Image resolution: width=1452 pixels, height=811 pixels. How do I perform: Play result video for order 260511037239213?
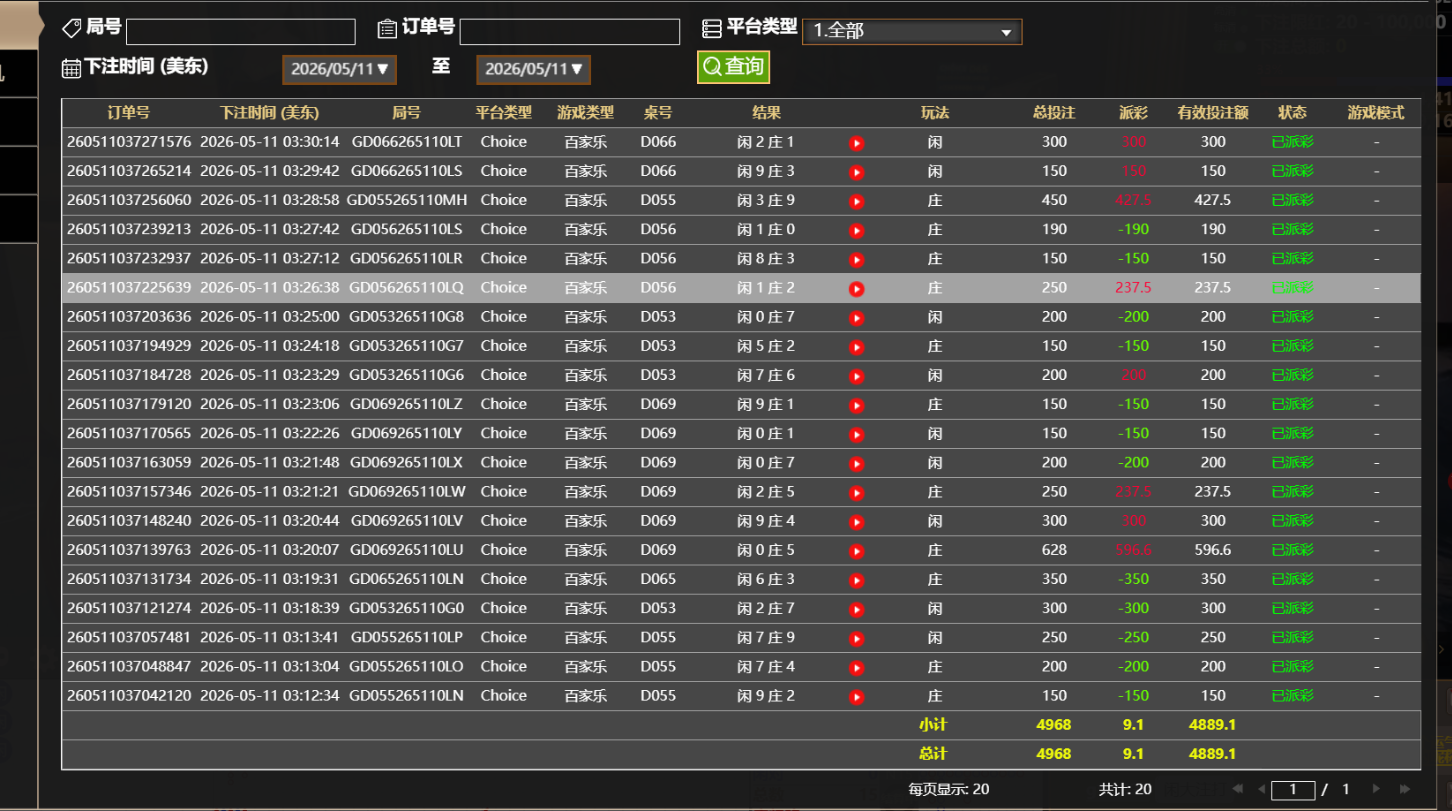point(856,230)
